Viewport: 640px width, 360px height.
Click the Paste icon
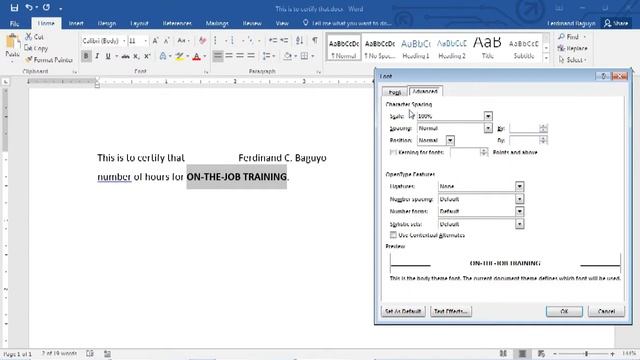(x=12, y=42)
